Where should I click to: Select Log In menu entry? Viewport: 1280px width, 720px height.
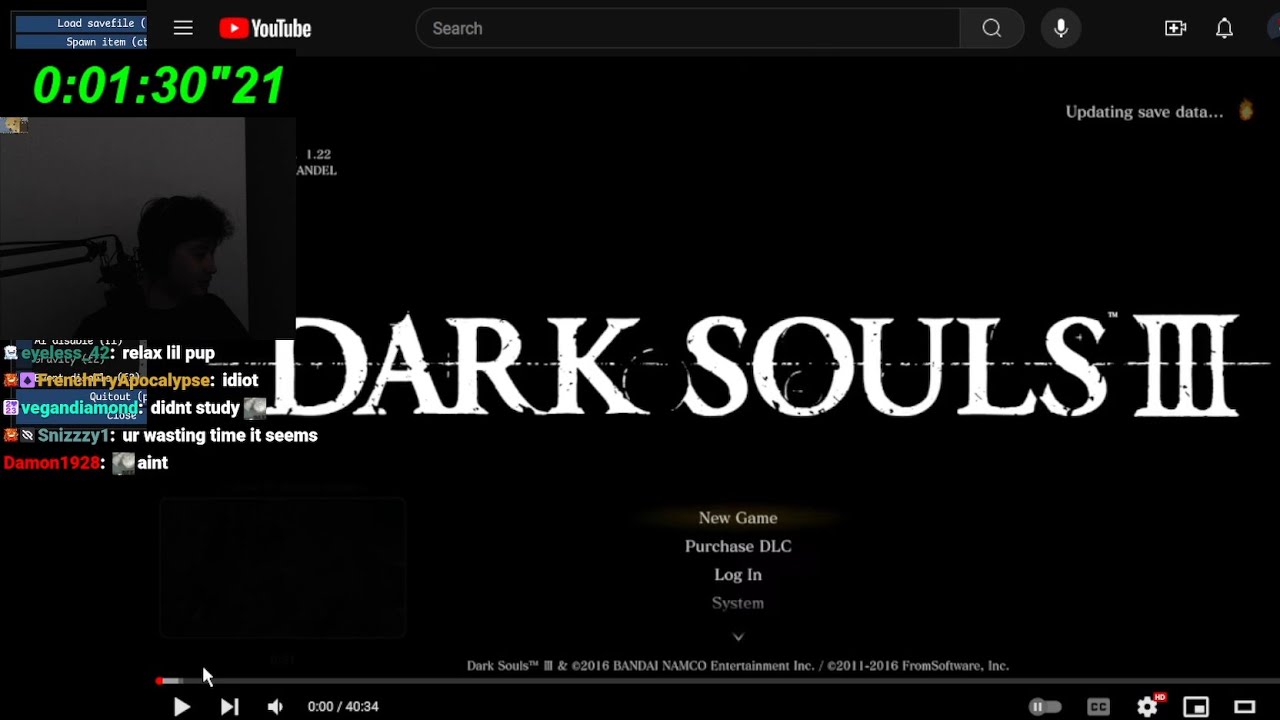(x=738, y=575)
